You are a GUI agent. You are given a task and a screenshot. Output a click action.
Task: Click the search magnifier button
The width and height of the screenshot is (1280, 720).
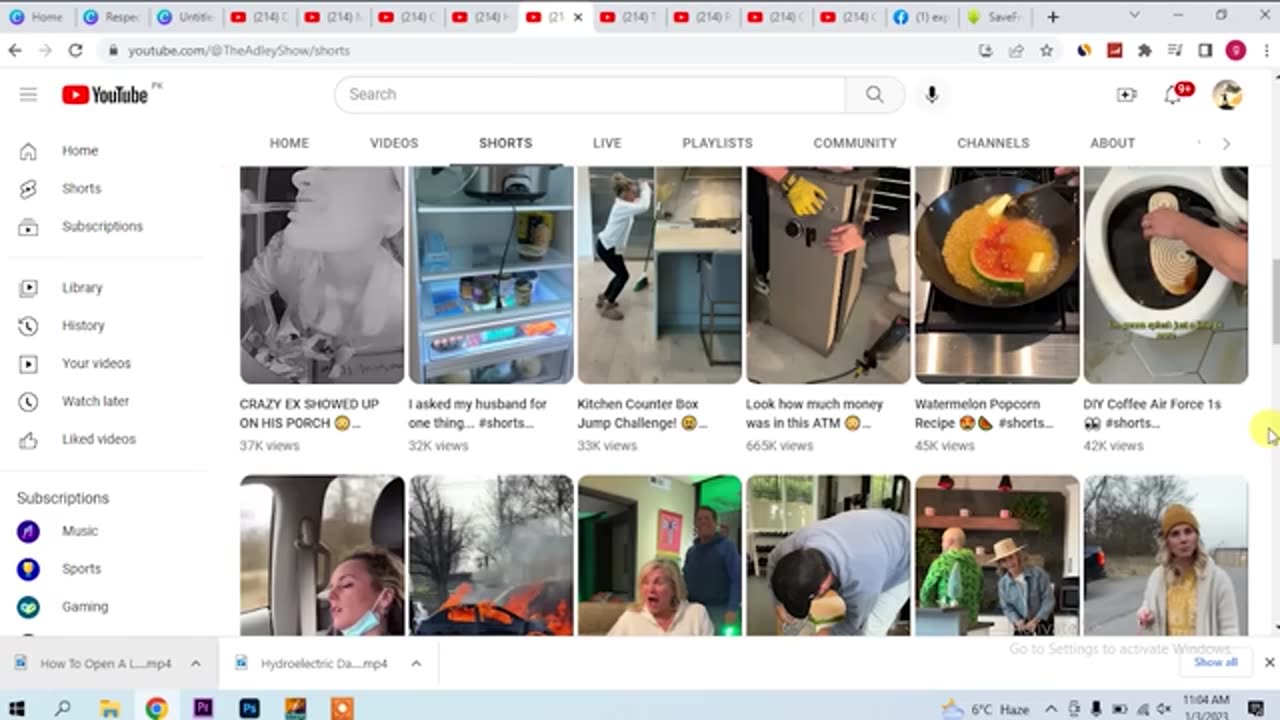pyautogui.click(x=875, y=94)
